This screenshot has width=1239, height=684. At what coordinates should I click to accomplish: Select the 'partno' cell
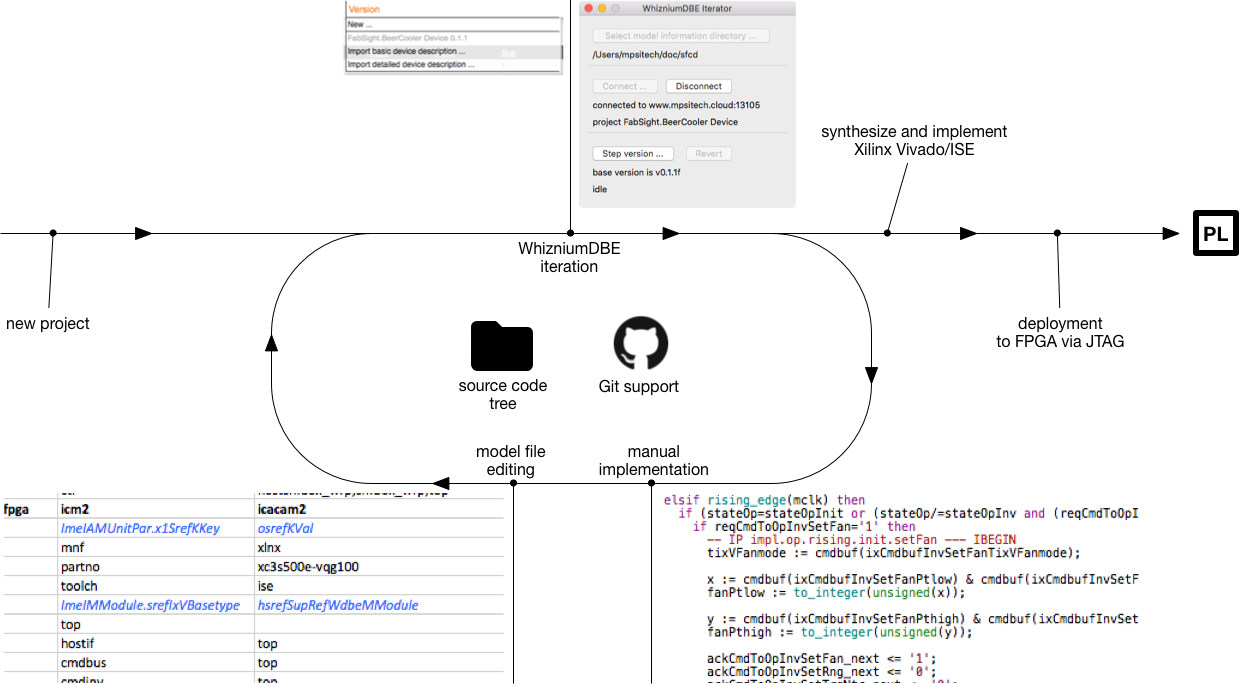(155, 567)
